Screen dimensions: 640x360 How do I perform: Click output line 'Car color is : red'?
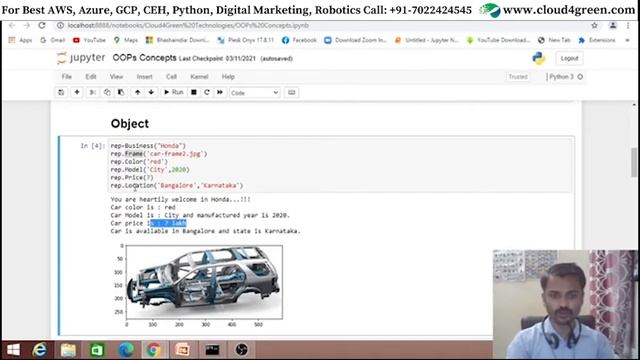(143, 207)
